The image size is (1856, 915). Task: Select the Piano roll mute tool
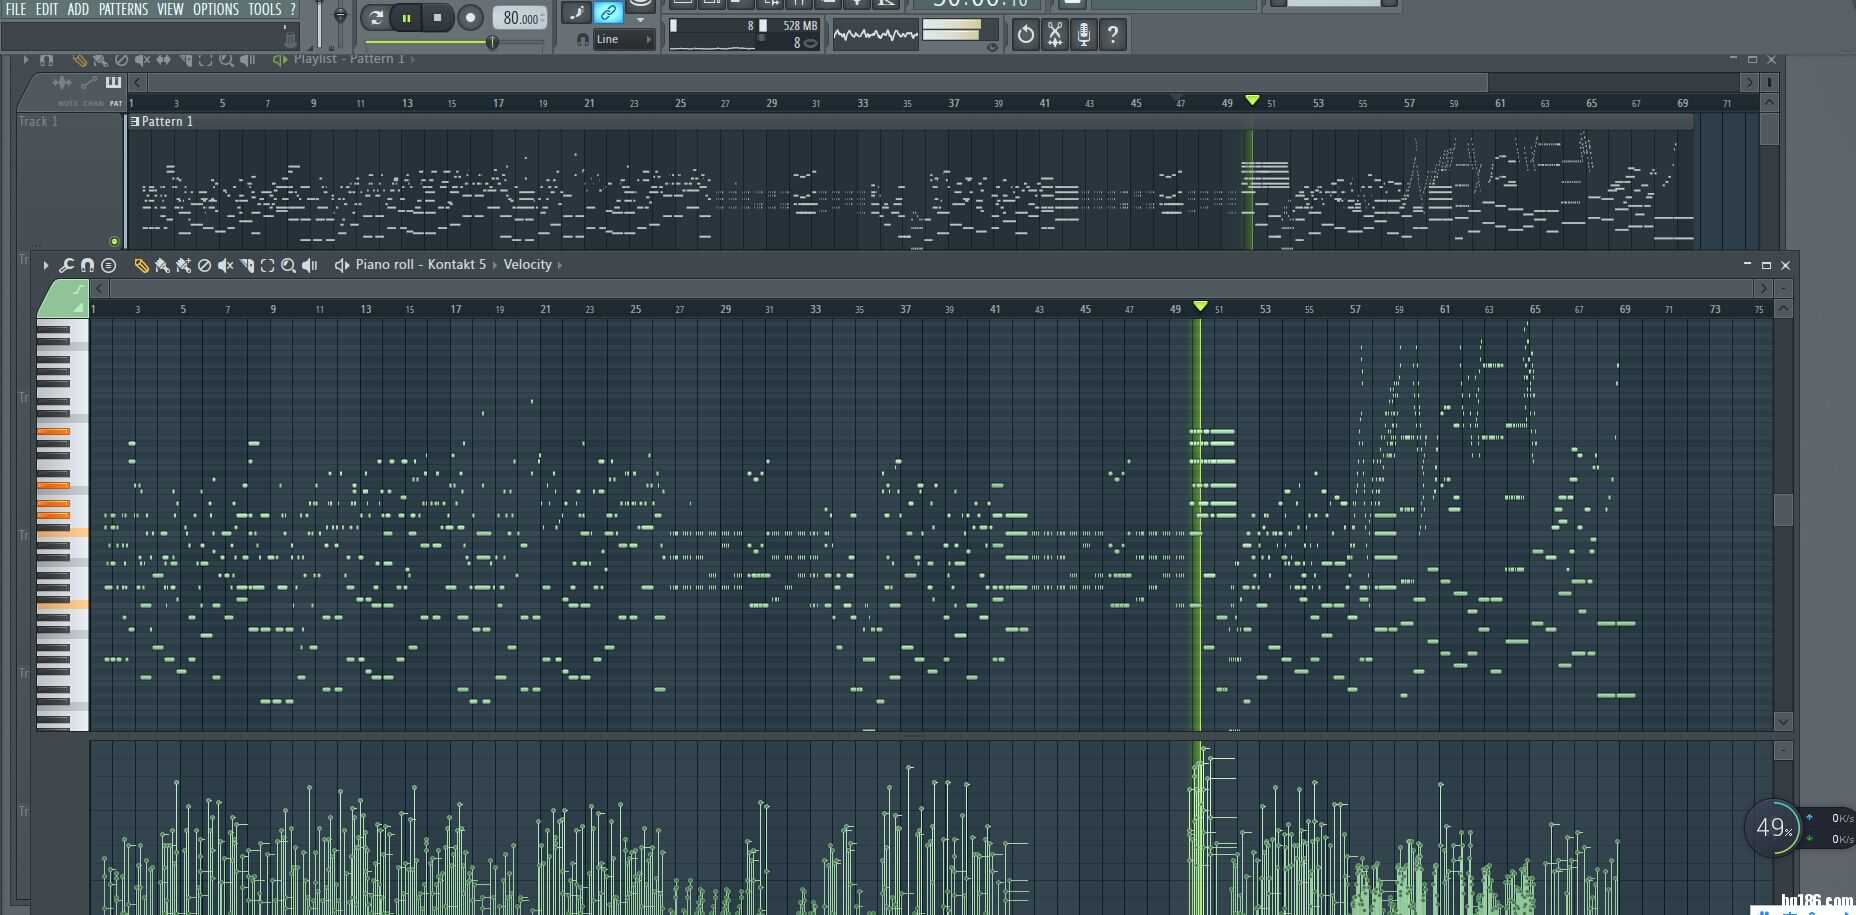[x=226, y=265]
